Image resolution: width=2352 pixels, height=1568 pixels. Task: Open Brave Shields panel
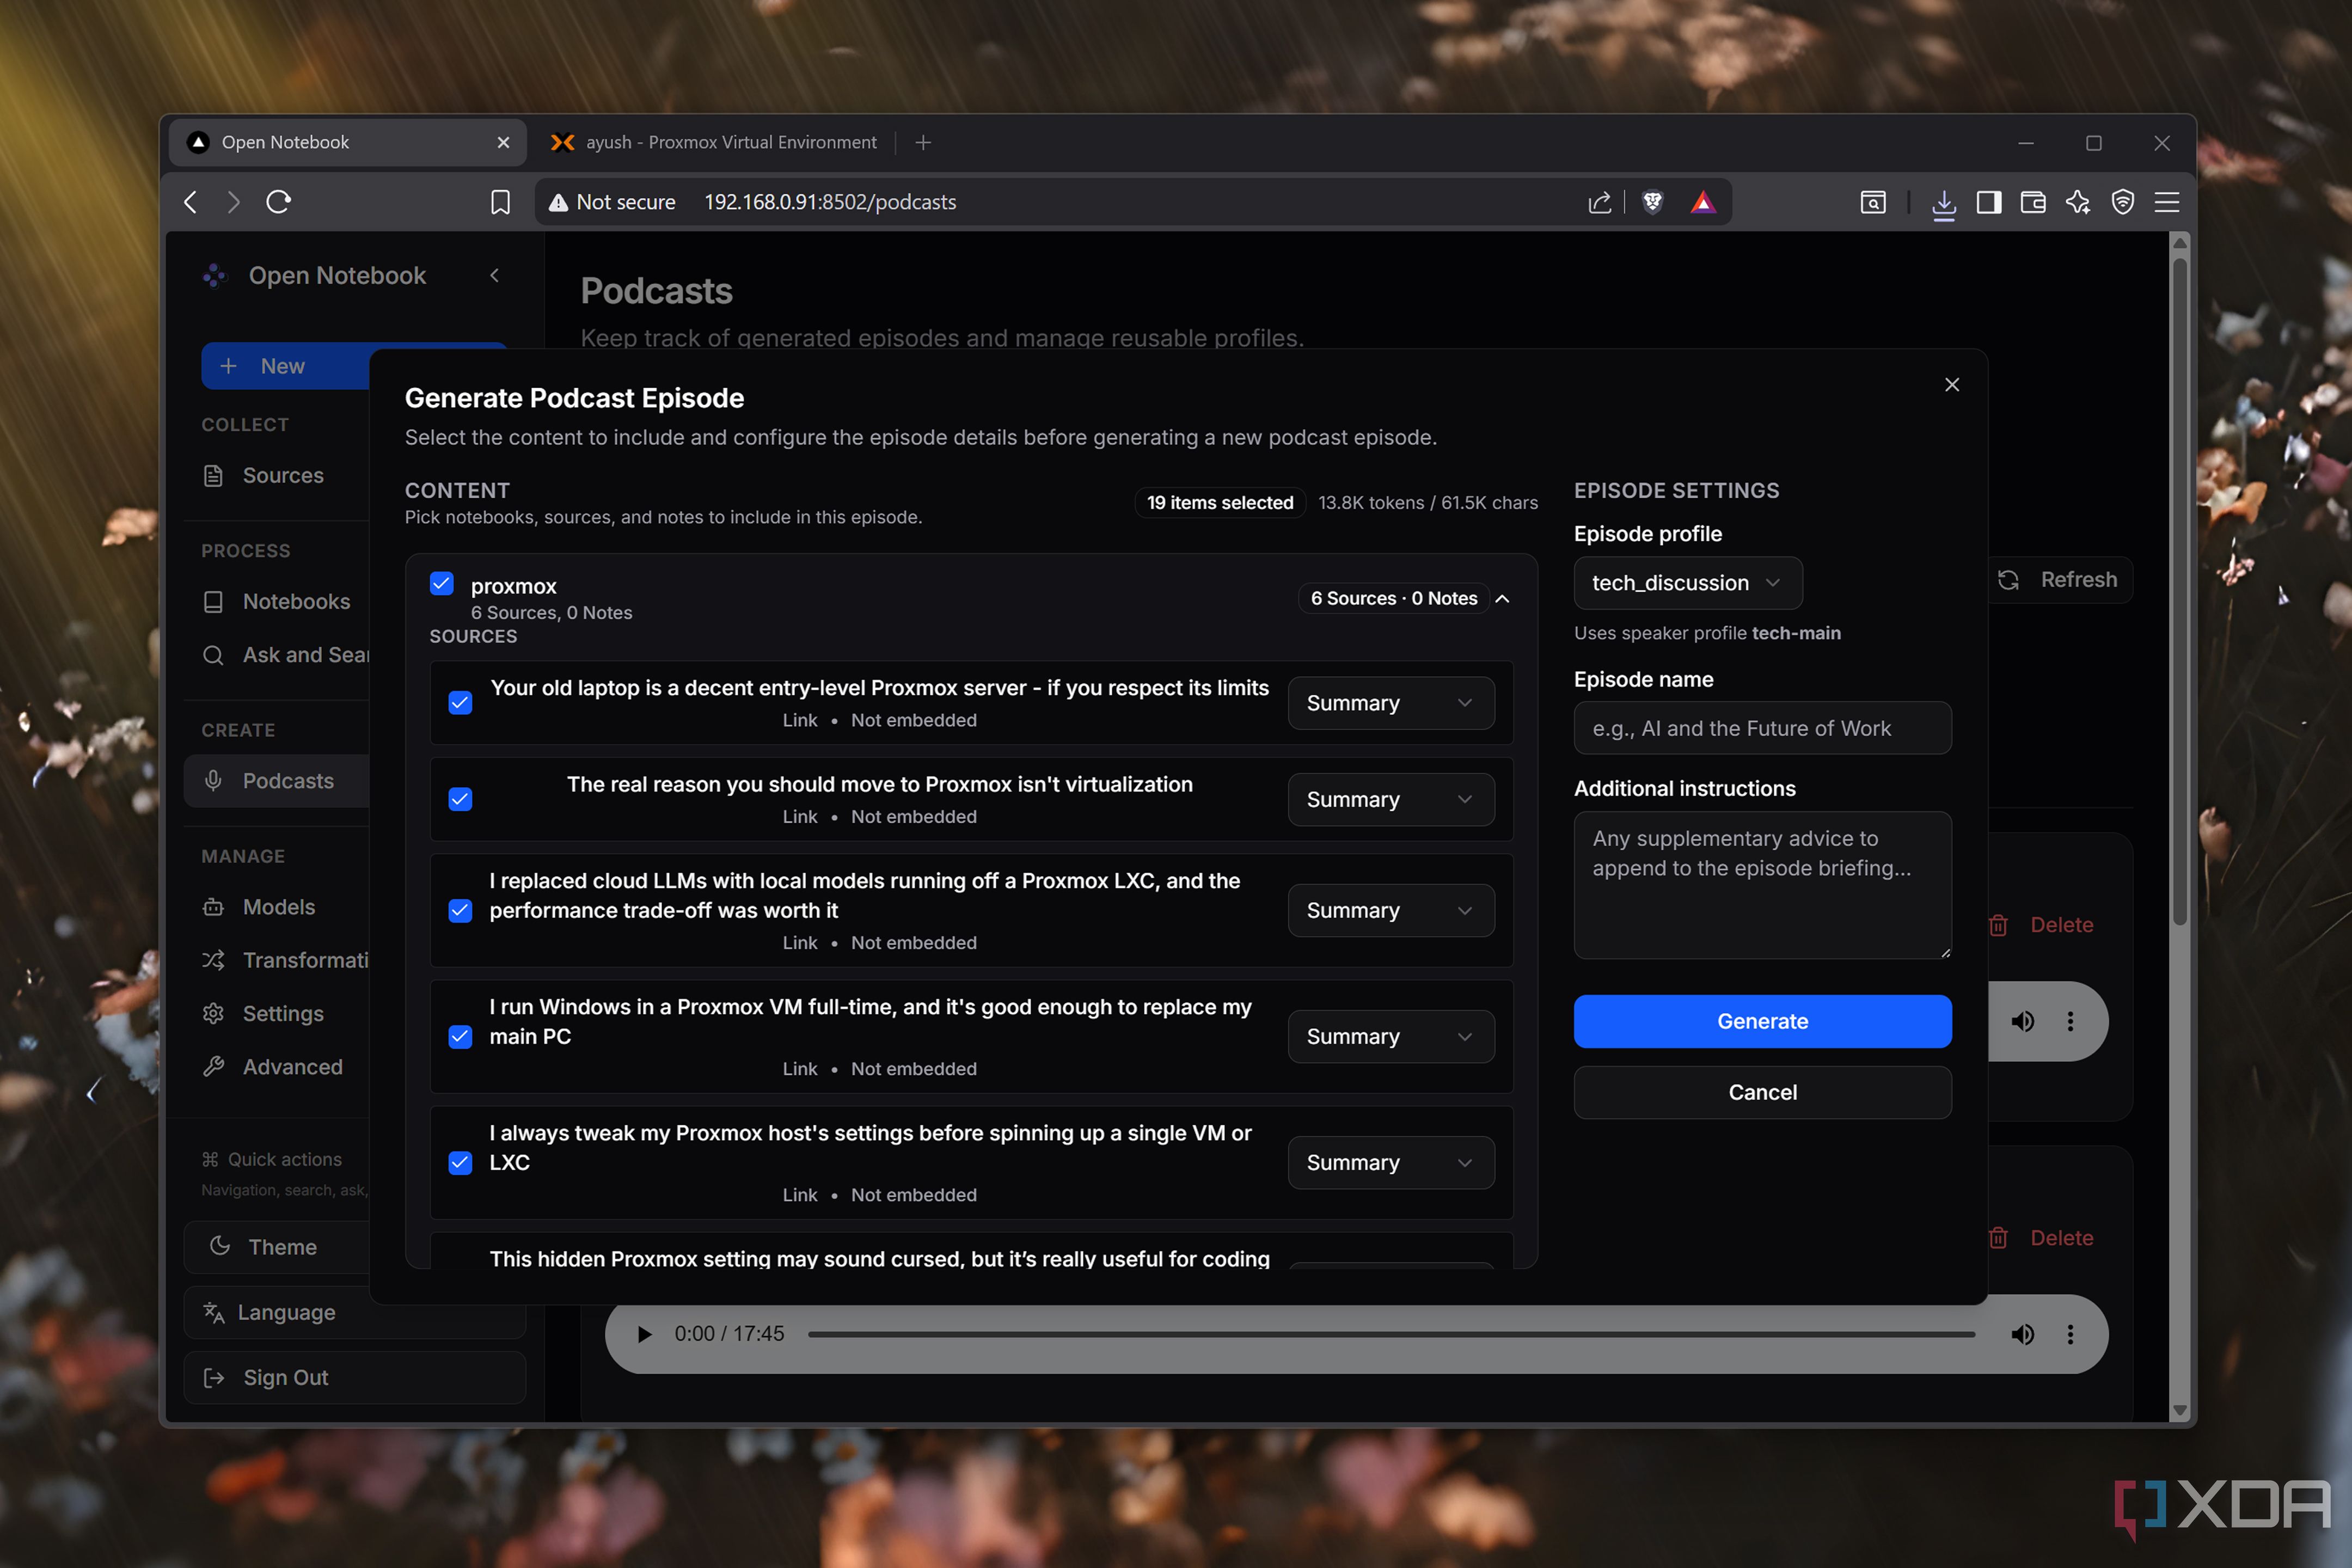[x=1652, y=202]
